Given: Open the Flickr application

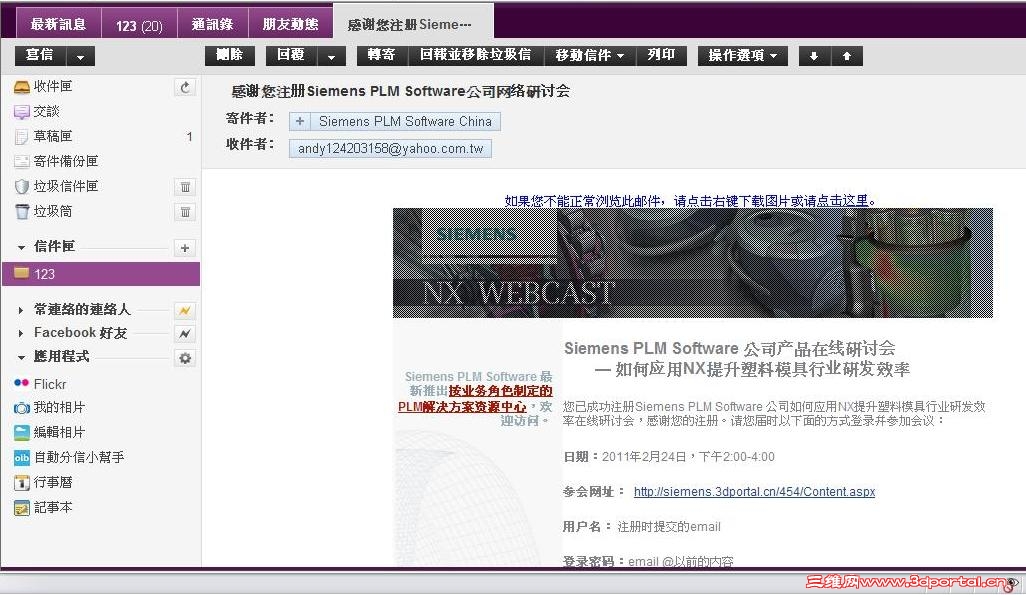Looking at the screenshot, I should pyautogui.click(x=40, y=384).
